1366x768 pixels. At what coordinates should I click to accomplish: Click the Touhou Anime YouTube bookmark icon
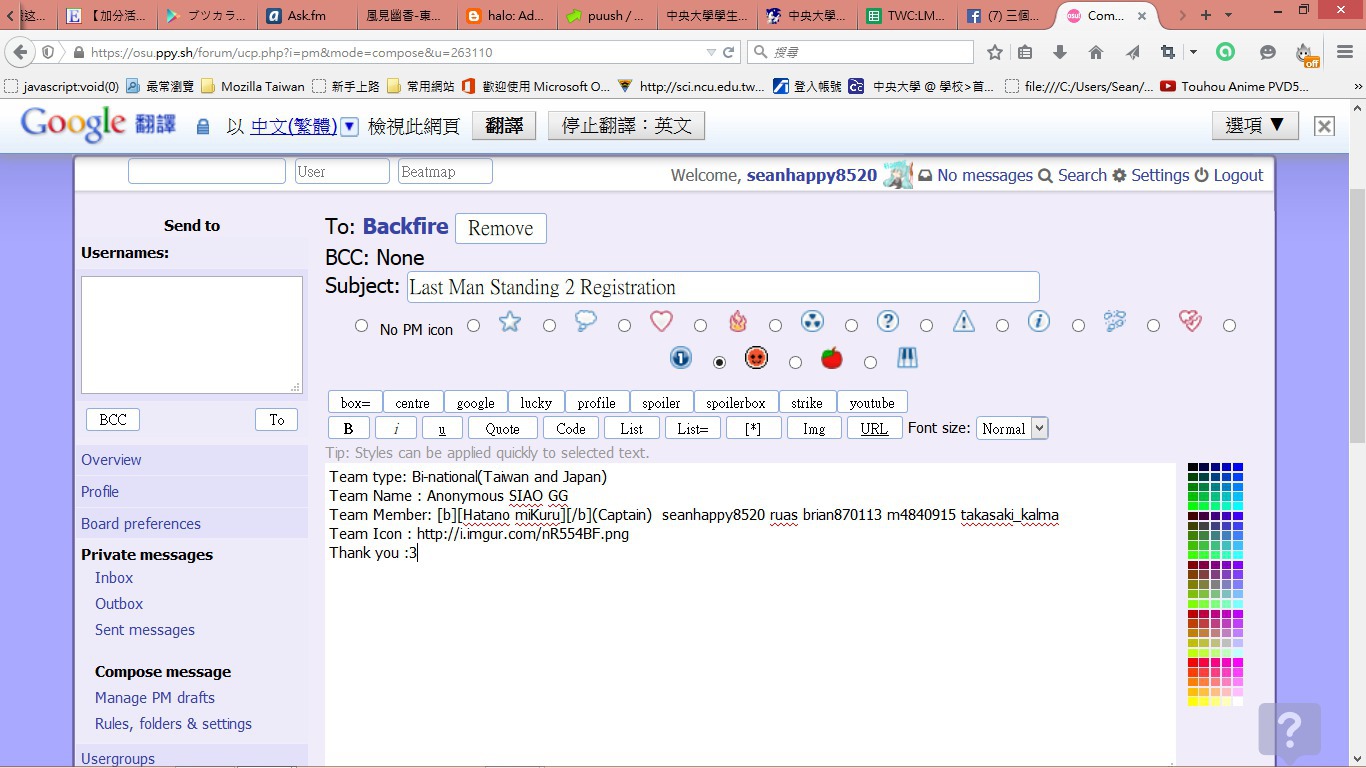1168,86
